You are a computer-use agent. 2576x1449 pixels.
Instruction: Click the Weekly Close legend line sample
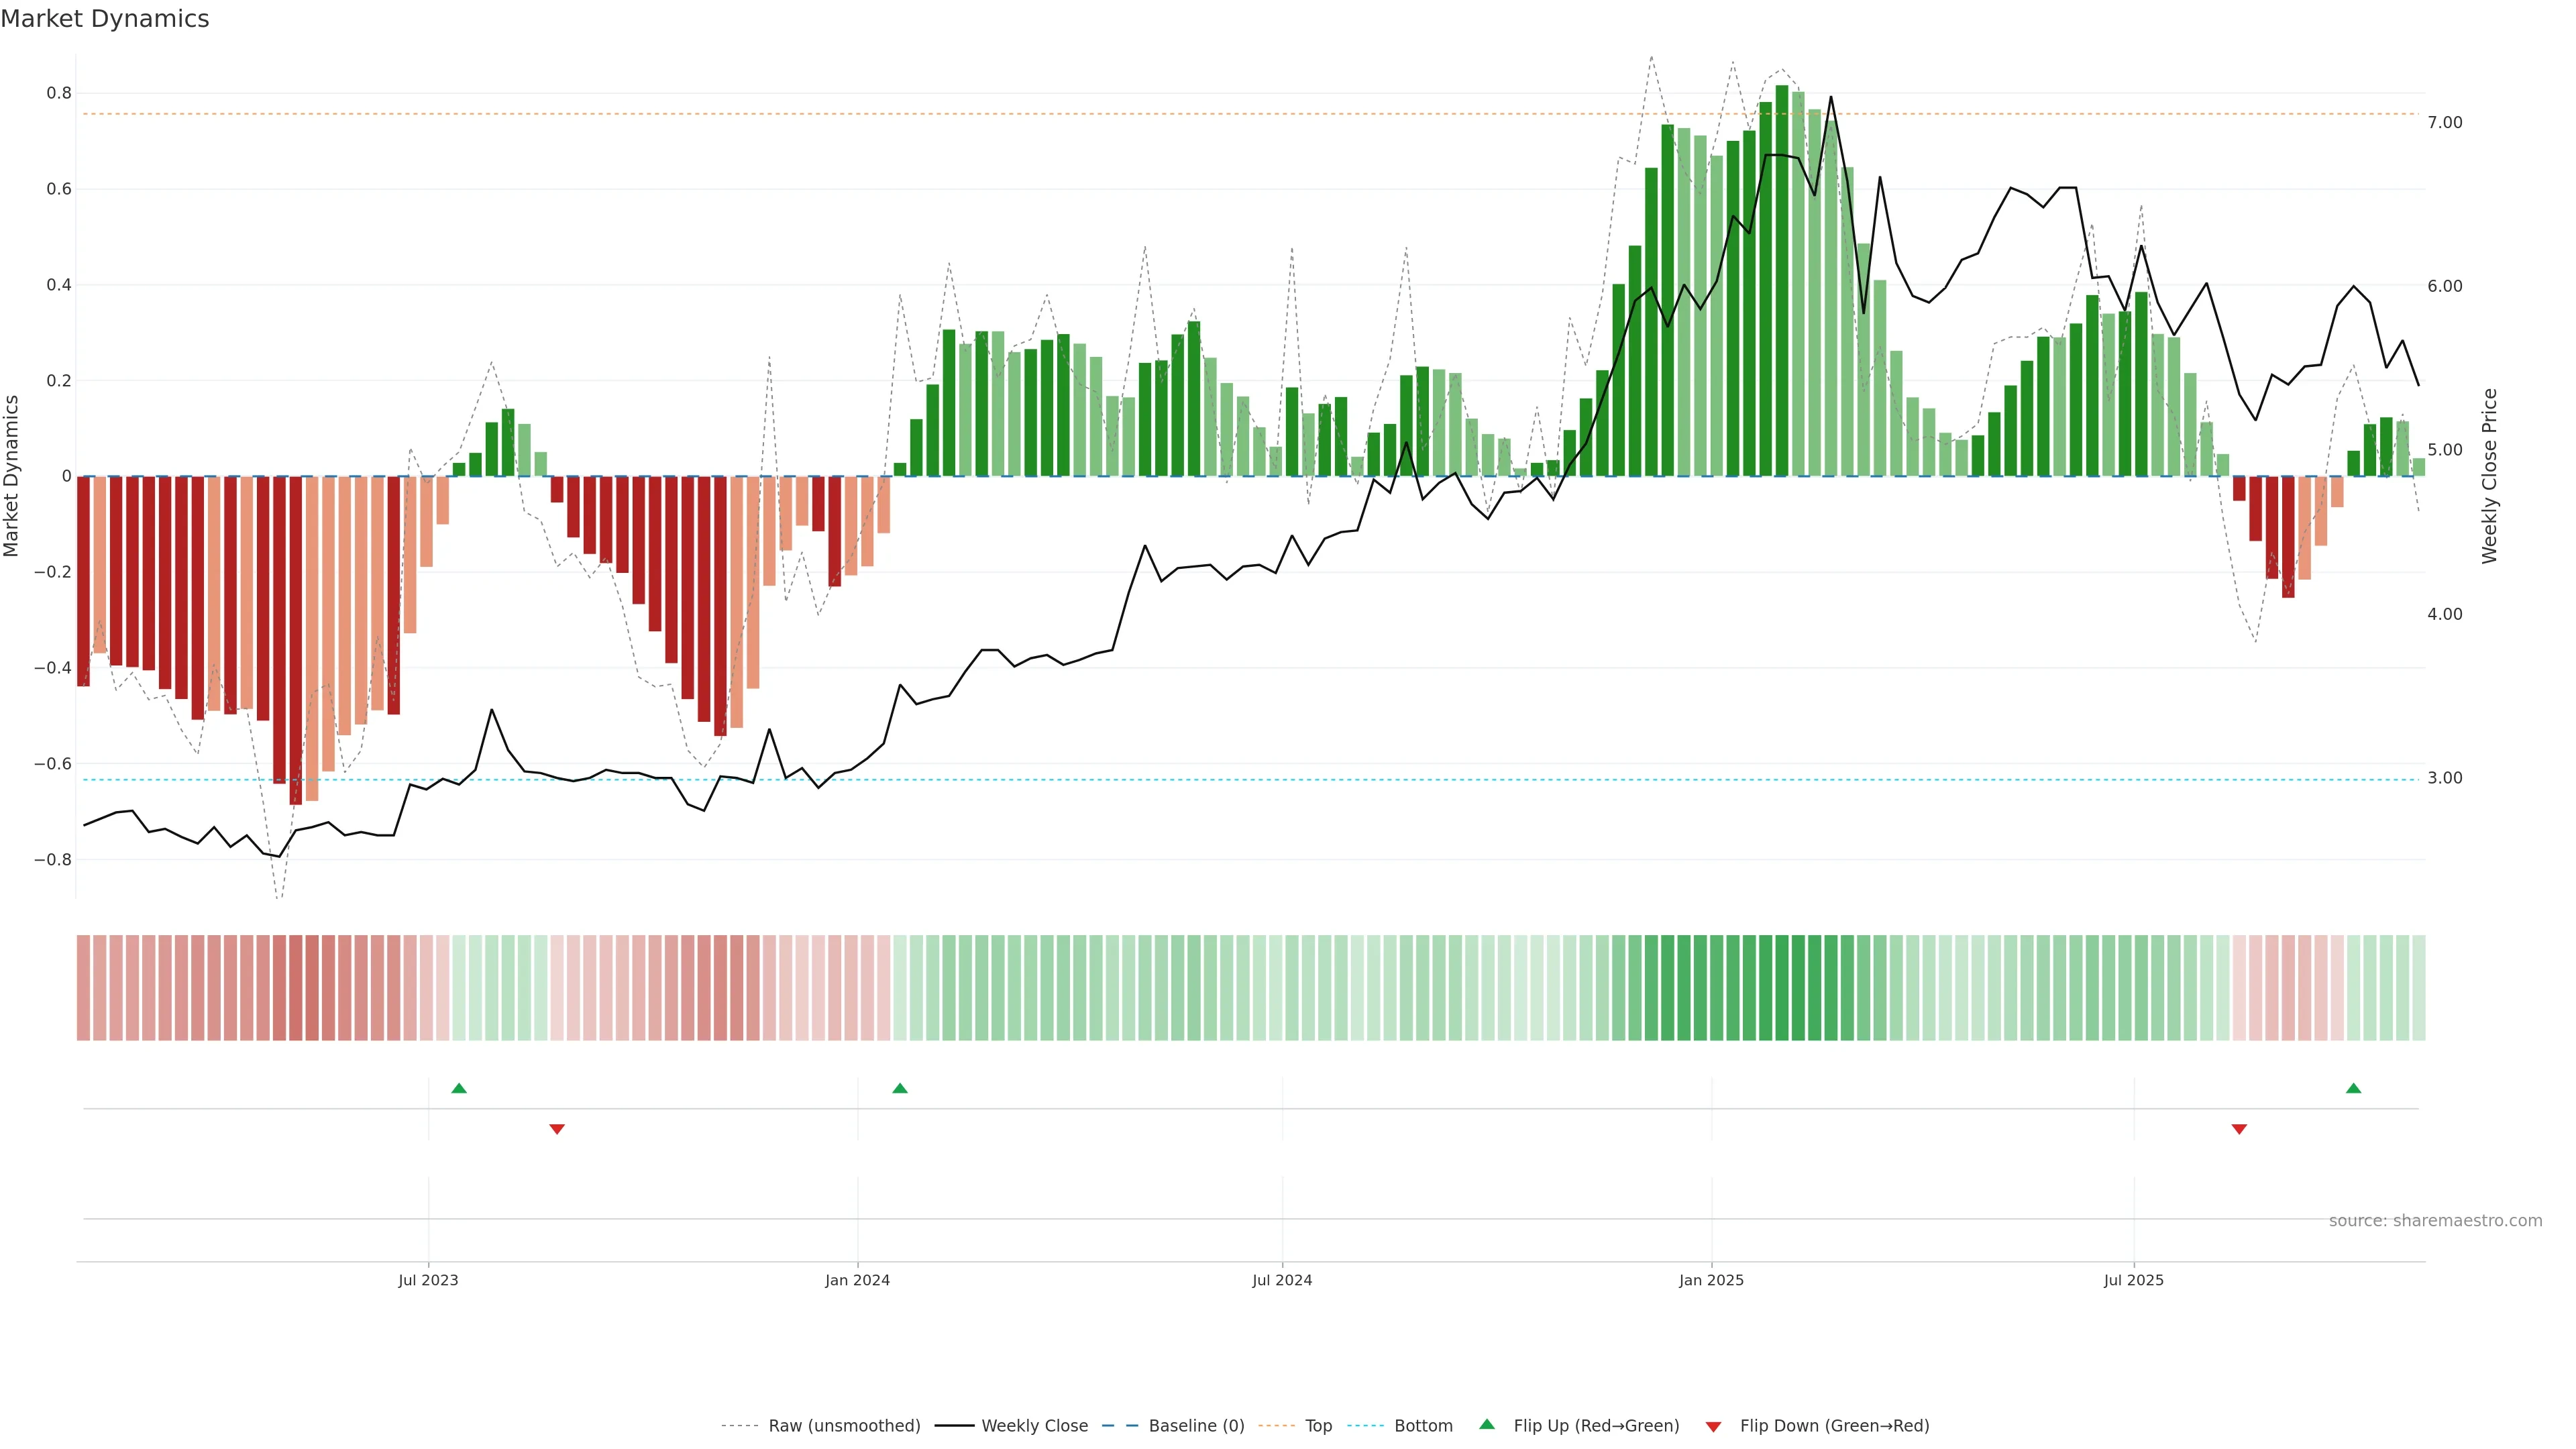click(954, 1426)
